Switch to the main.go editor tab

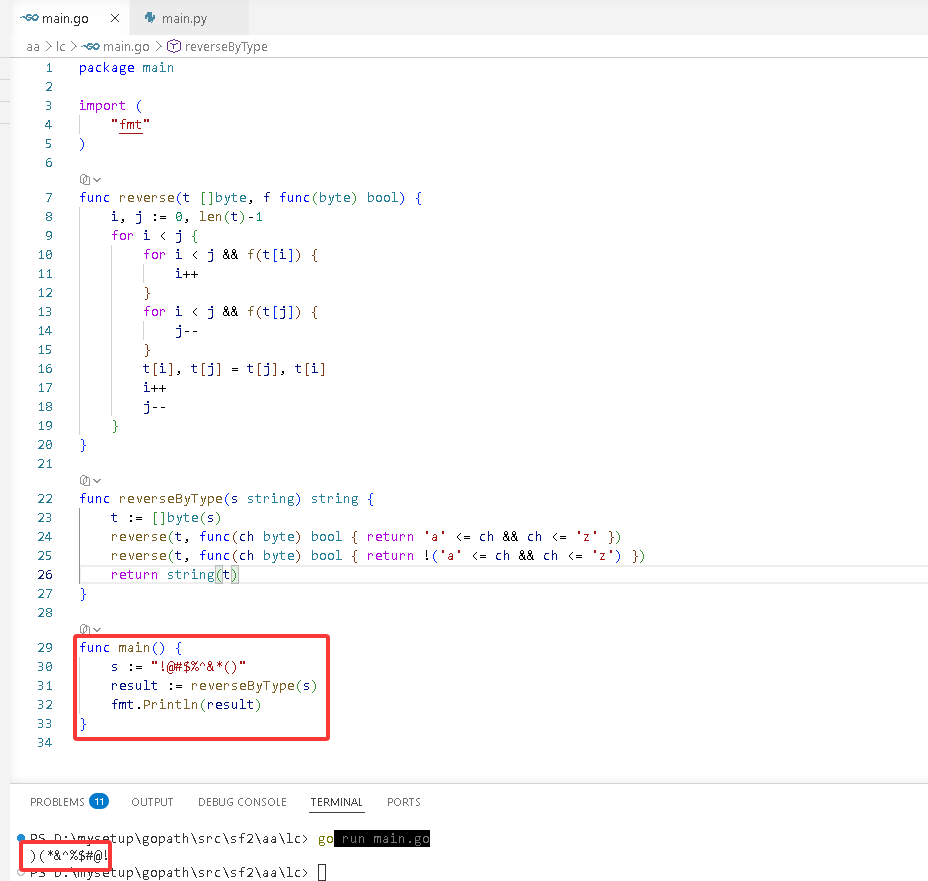[71, 18]
